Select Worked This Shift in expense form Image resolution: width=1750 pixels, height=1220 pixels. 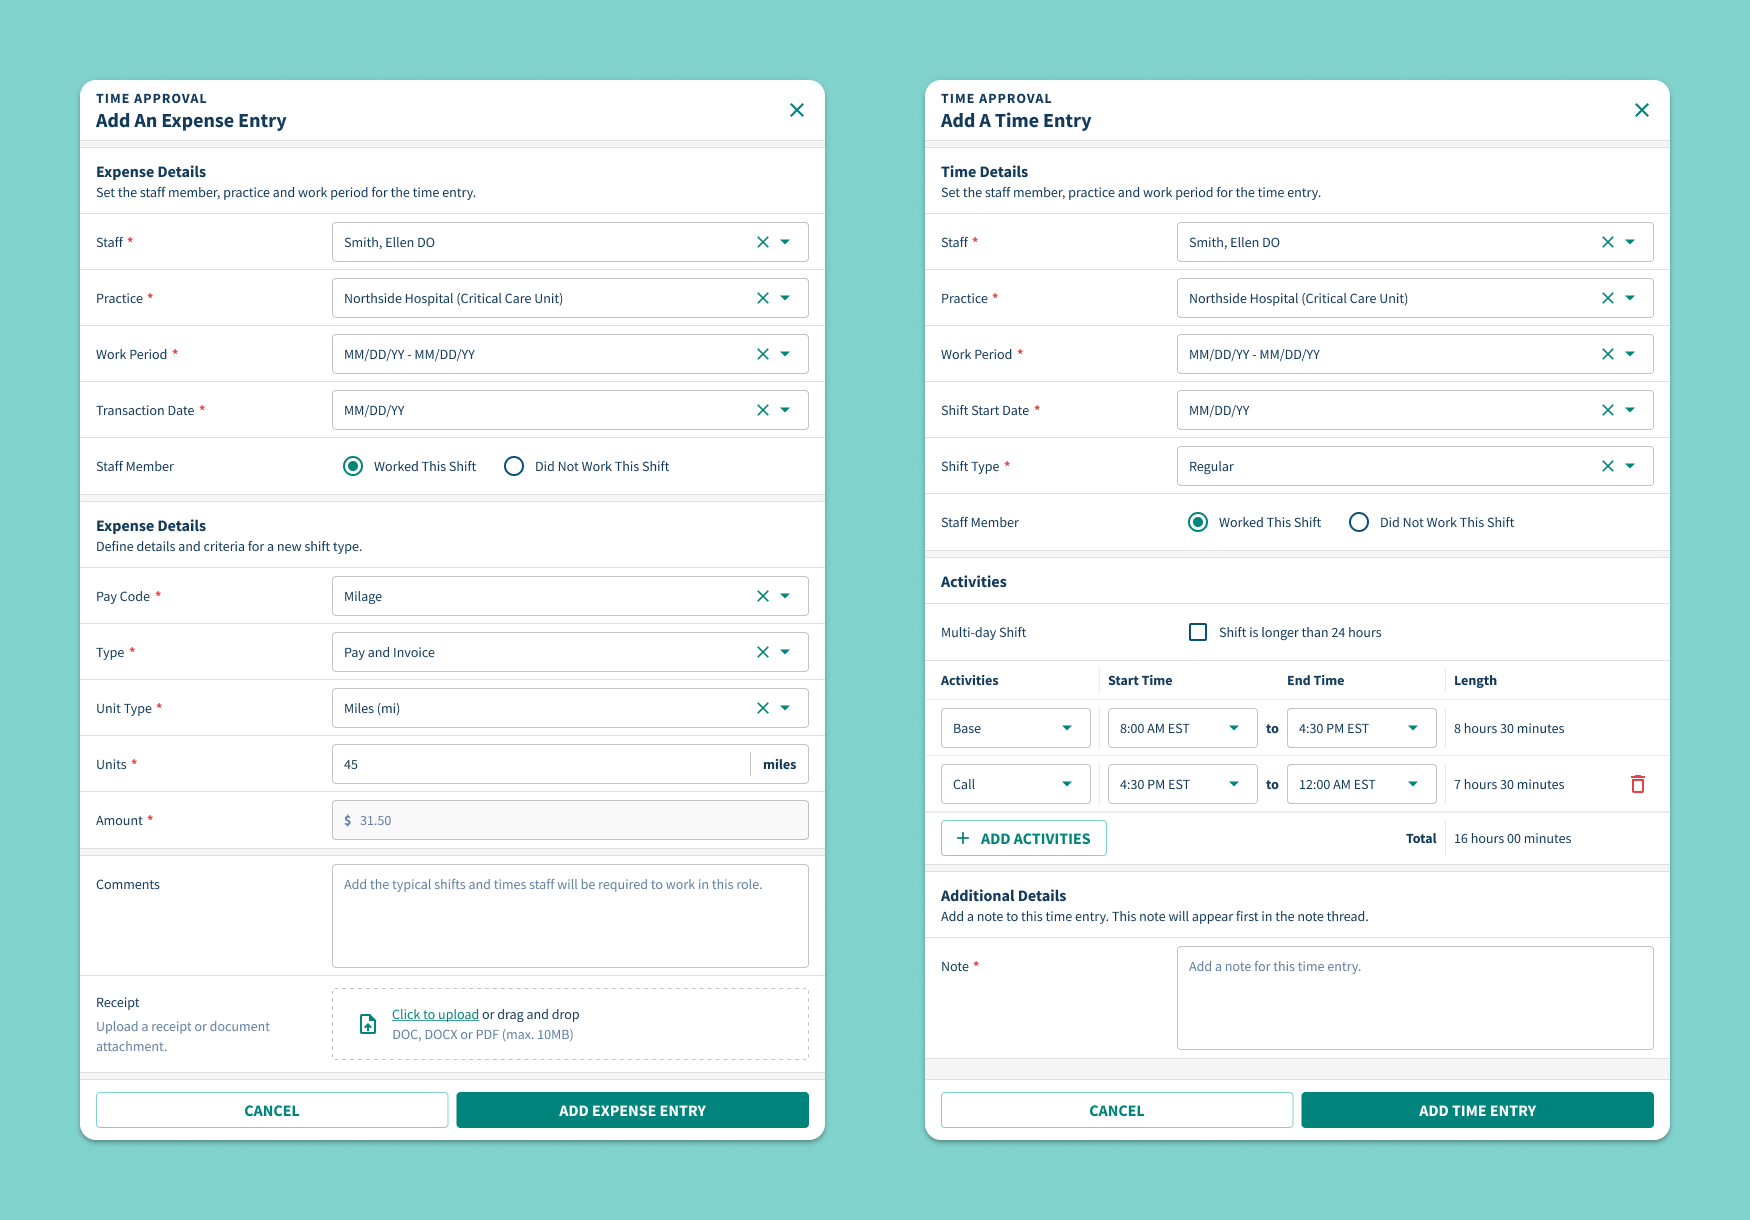[x=353, y=466]
